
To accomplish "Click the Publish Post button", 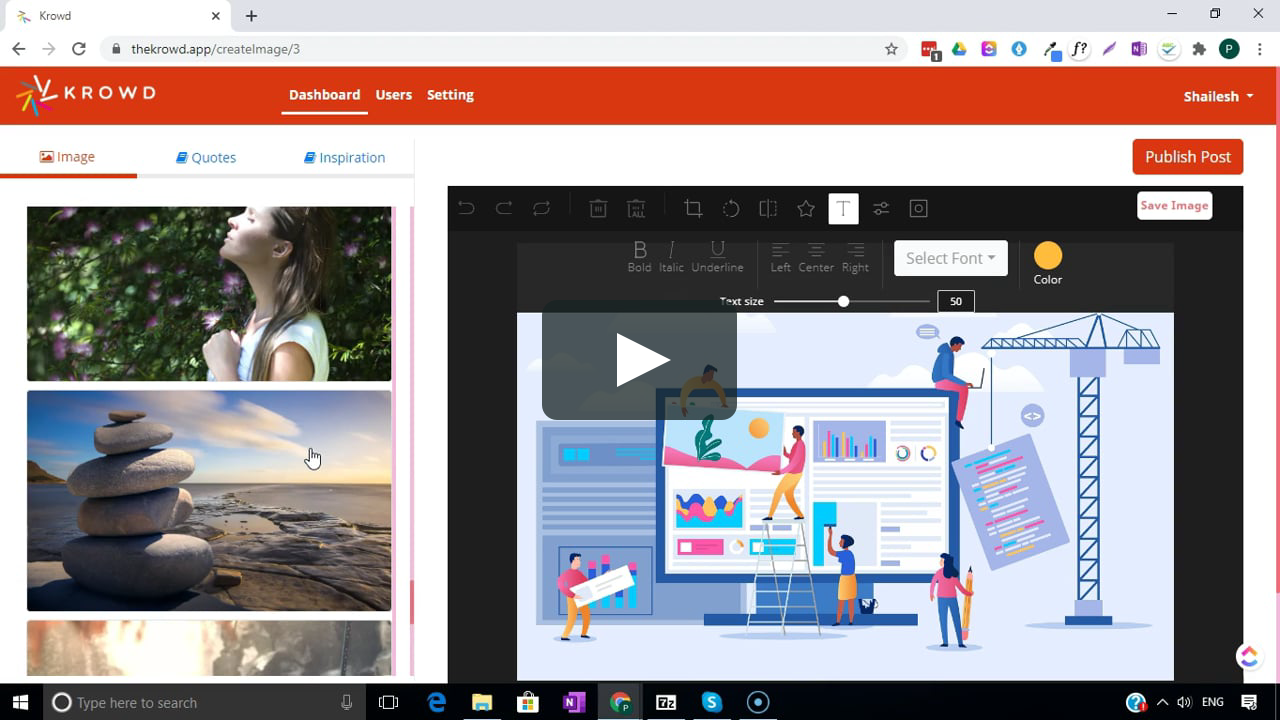I will click(1187, 156).
